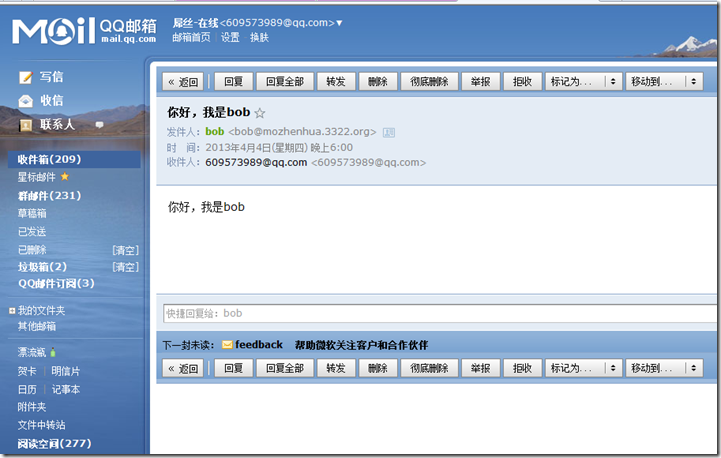Open 文件中转站 in sidebar
721x458 pixels.
click(41, 425)
